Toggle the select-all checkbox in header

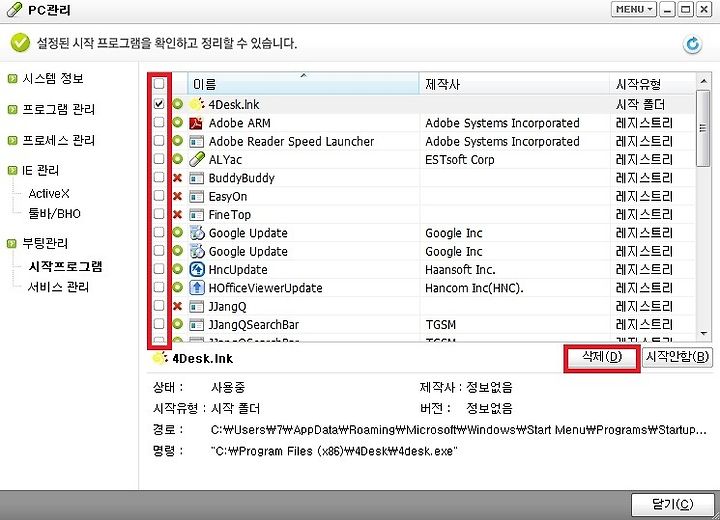pos(159,84)
